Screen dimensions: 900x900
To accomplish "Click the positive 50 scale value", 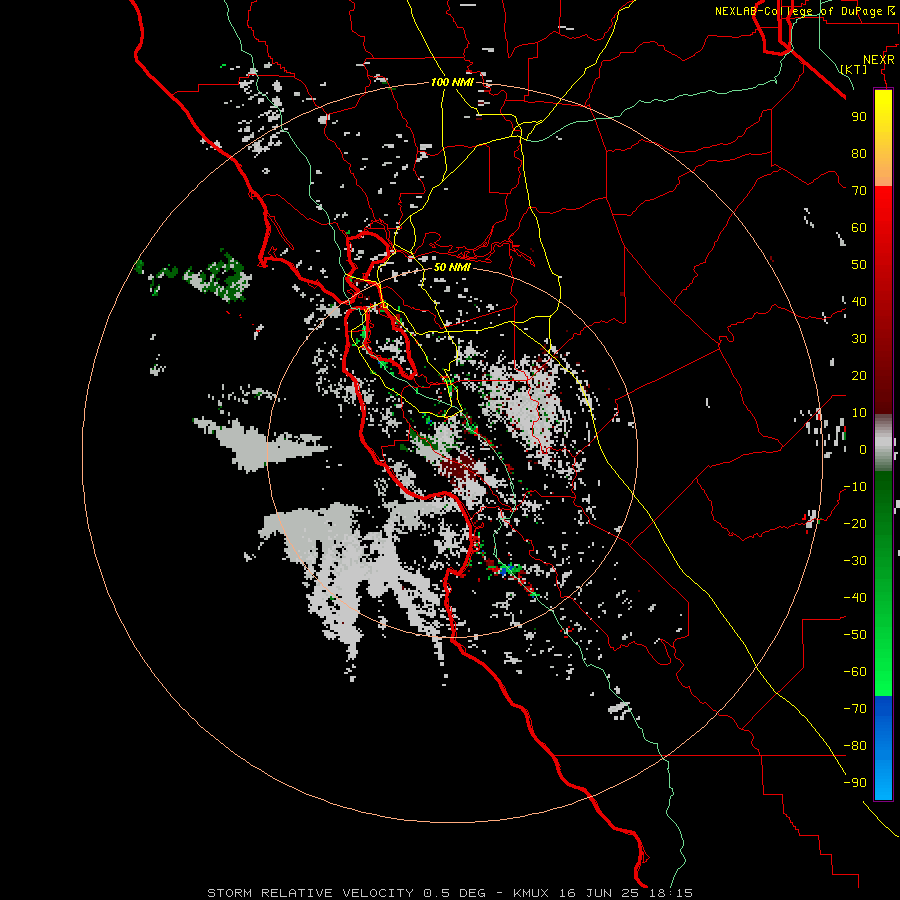I will click(x=859, y=265).
